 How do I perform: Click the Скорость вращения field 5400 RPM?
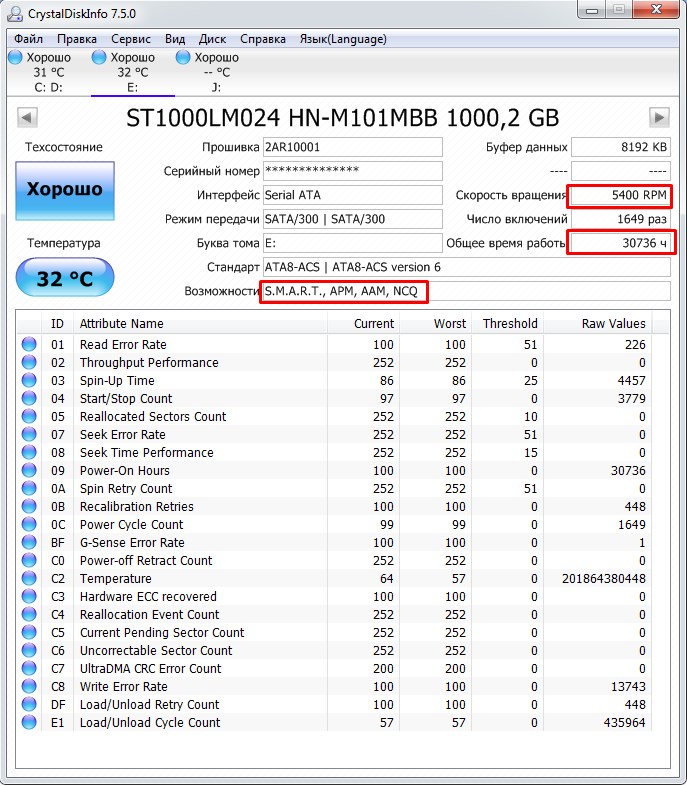click(621, 195)
